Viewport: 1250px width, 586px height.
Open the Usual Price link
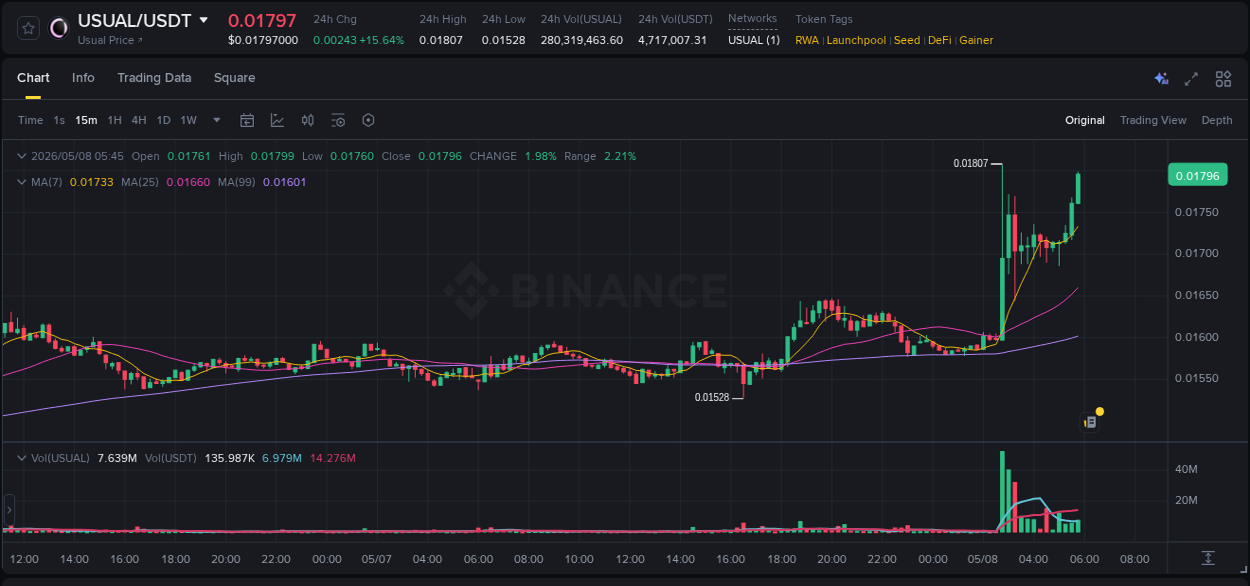(110, 40)
